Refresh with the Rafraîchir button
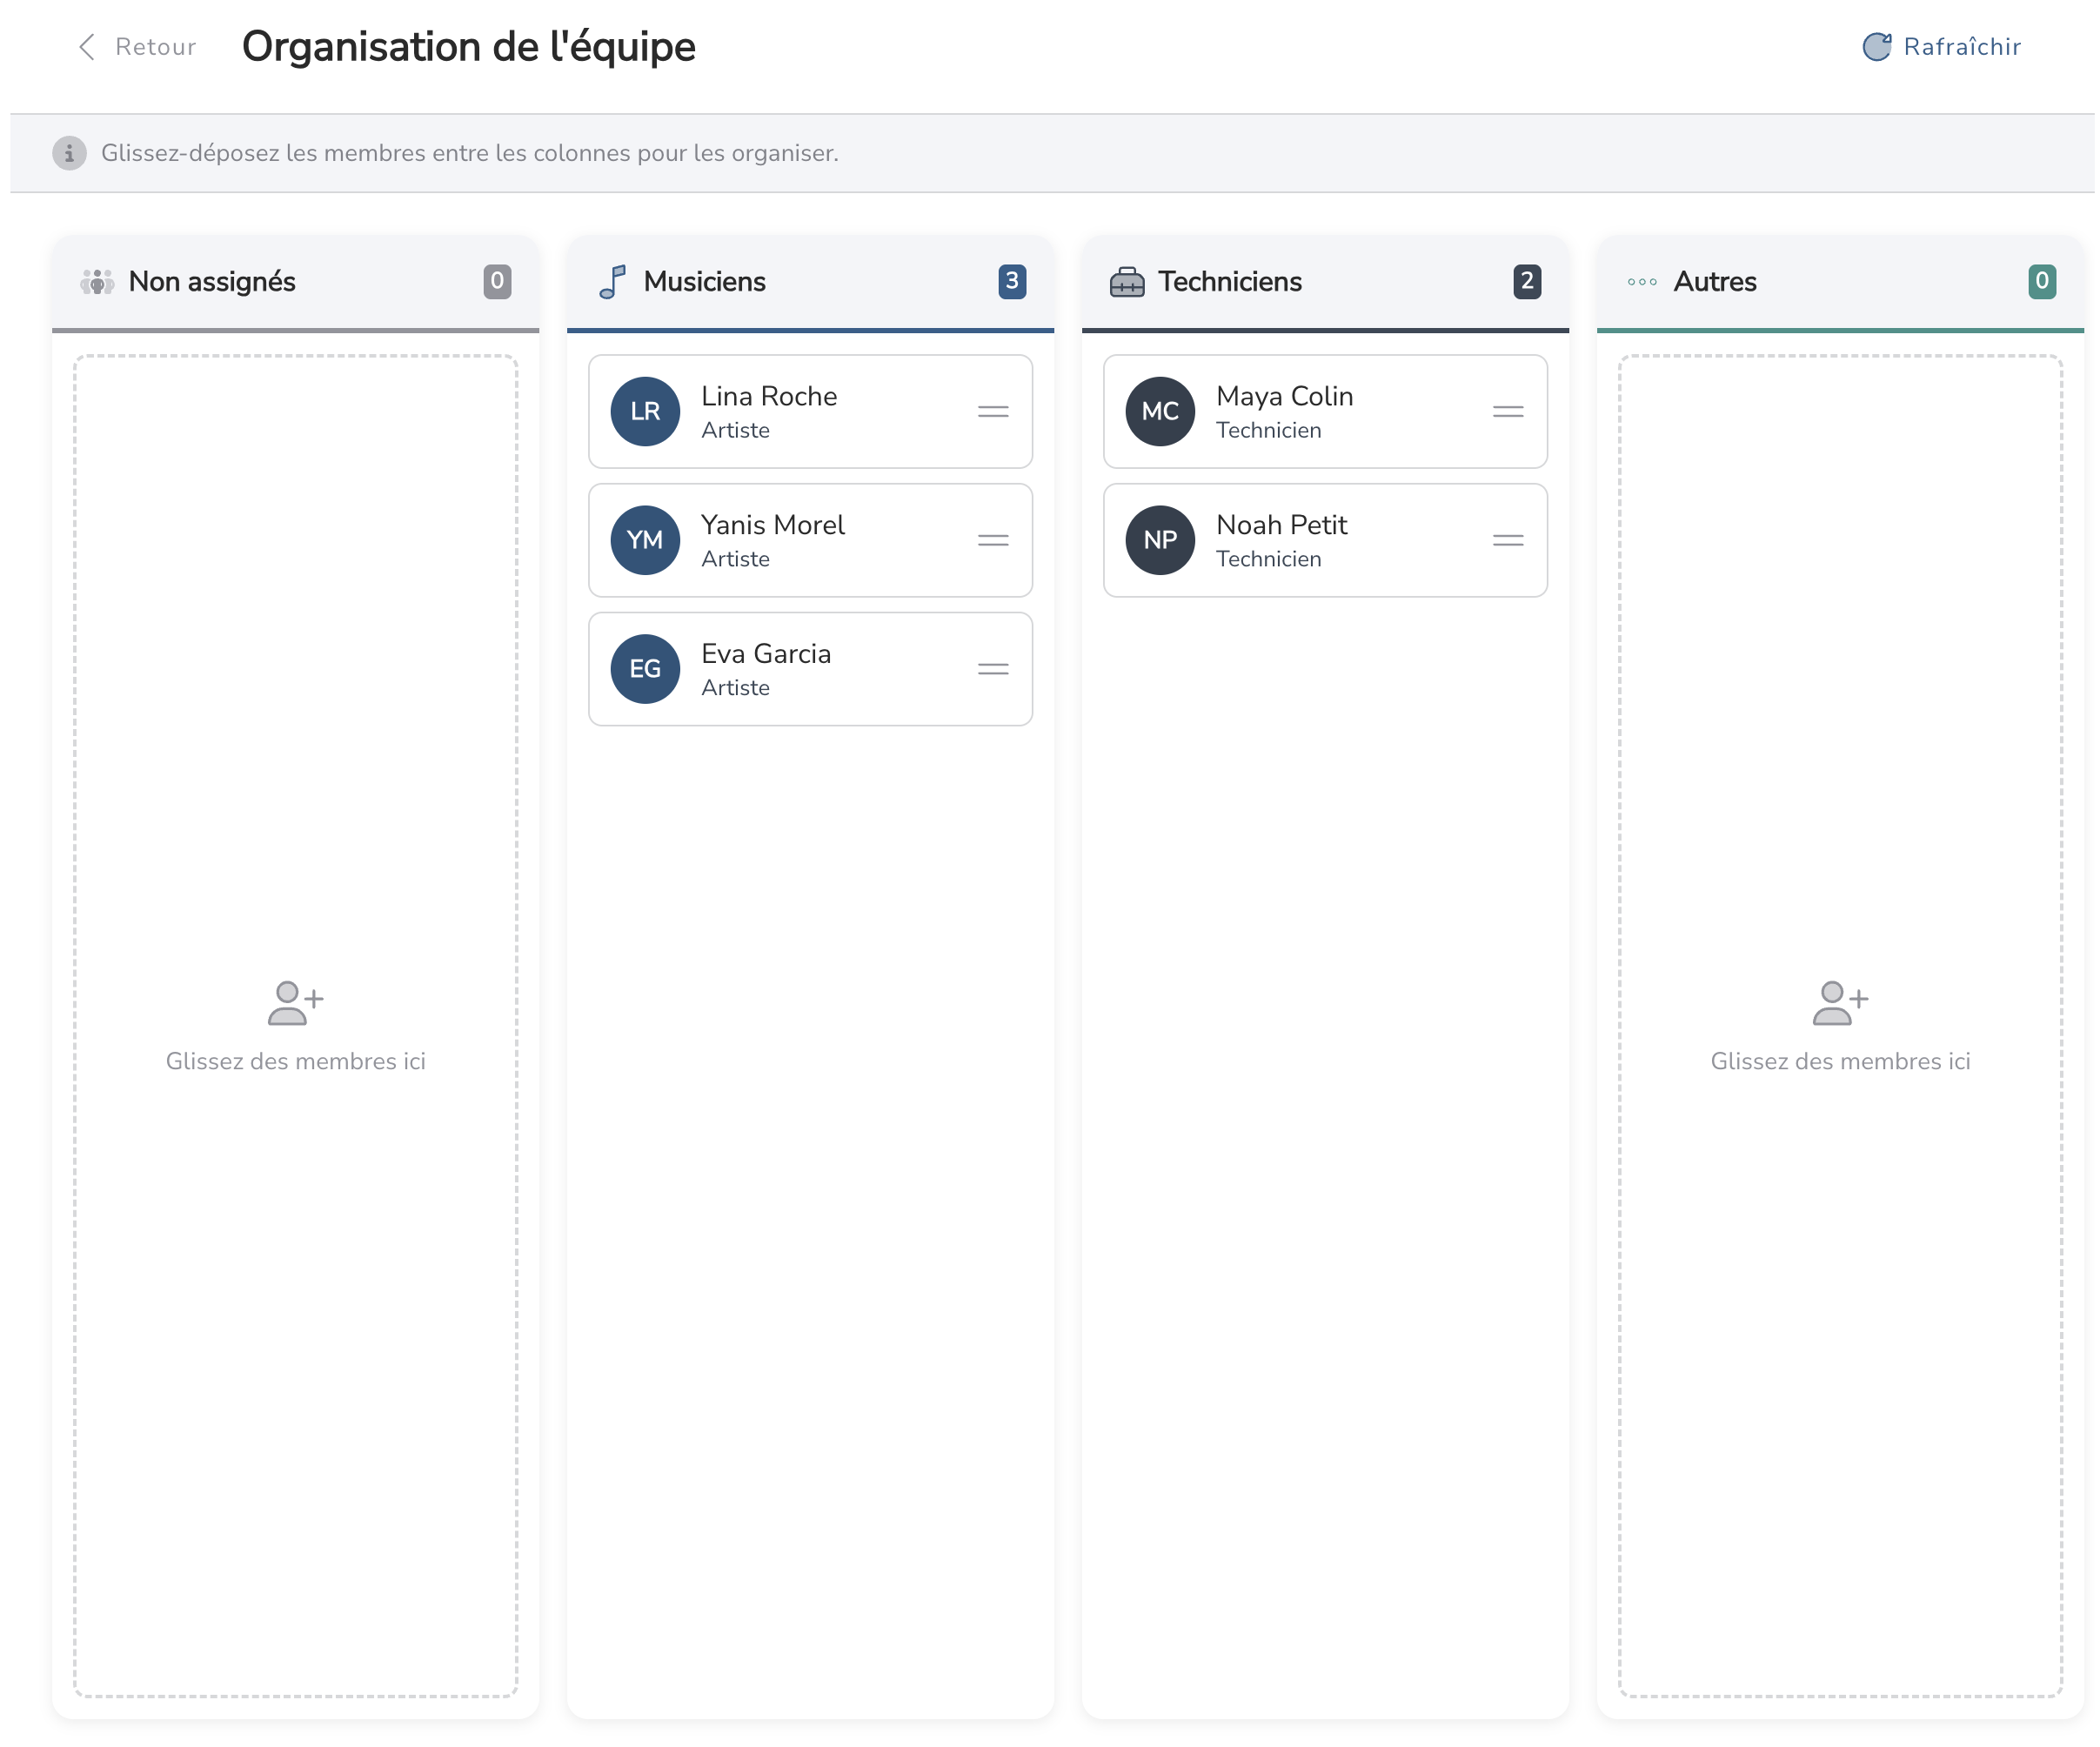This screenshot has width=2100, height=1747. click(x=1941, y=47)
